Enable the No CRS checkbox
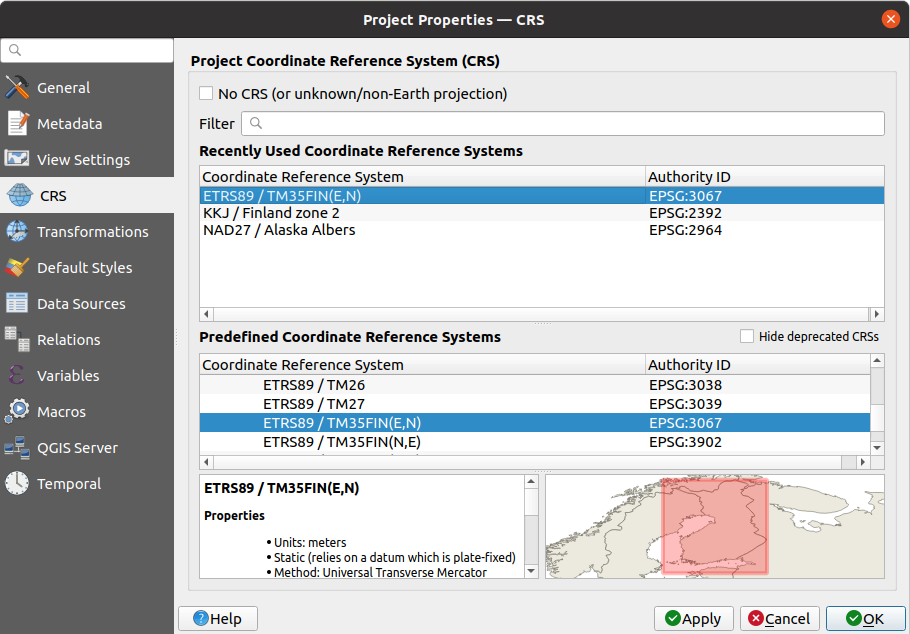 pyautogui.click(x=205, y=93)
